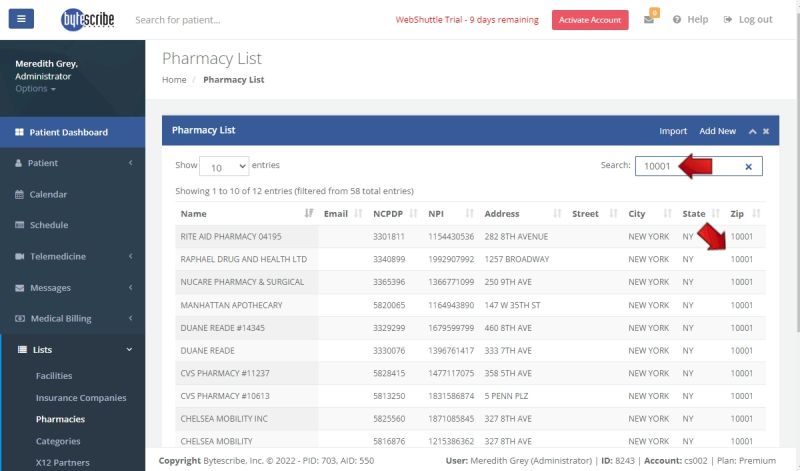Viewport: 800px width, 471px height.
Task: Click the pharmacy search input field
Action: 690,167
